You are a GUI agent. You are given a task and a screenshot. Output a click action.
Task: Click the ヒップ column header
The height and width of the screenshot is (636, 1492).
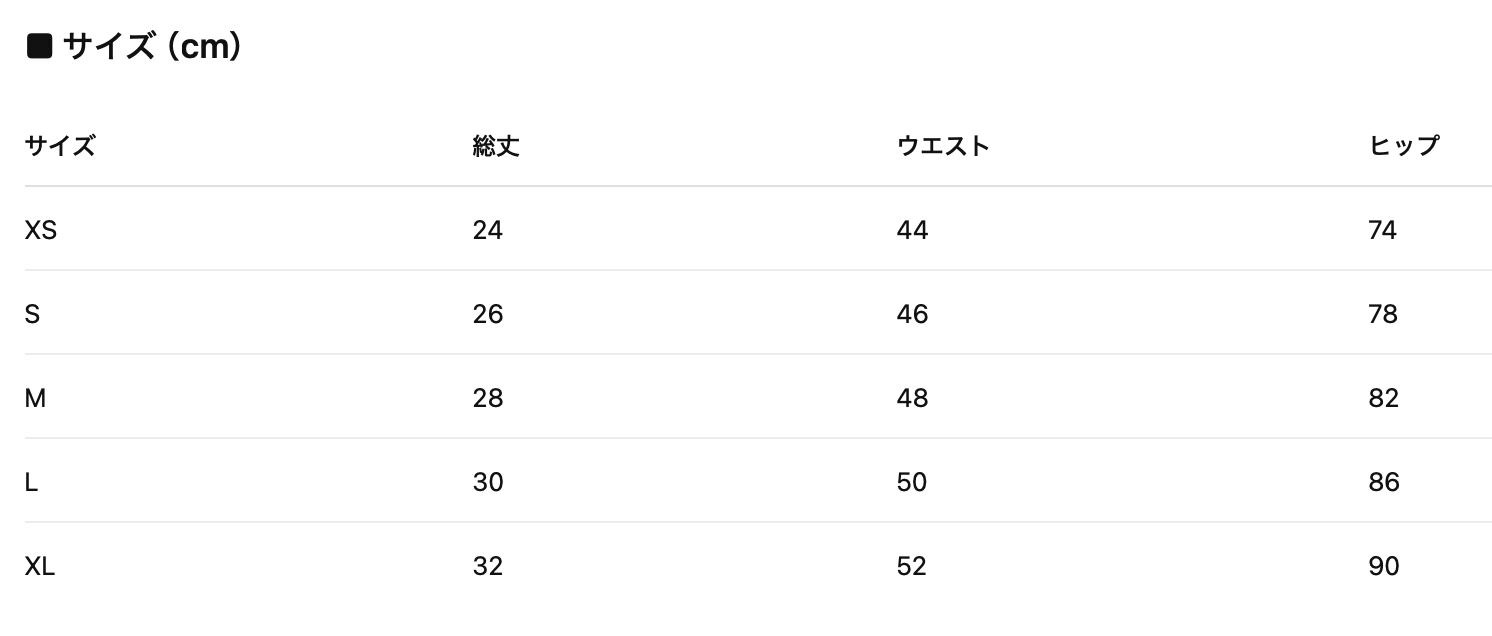click(x=1403, y=146)
